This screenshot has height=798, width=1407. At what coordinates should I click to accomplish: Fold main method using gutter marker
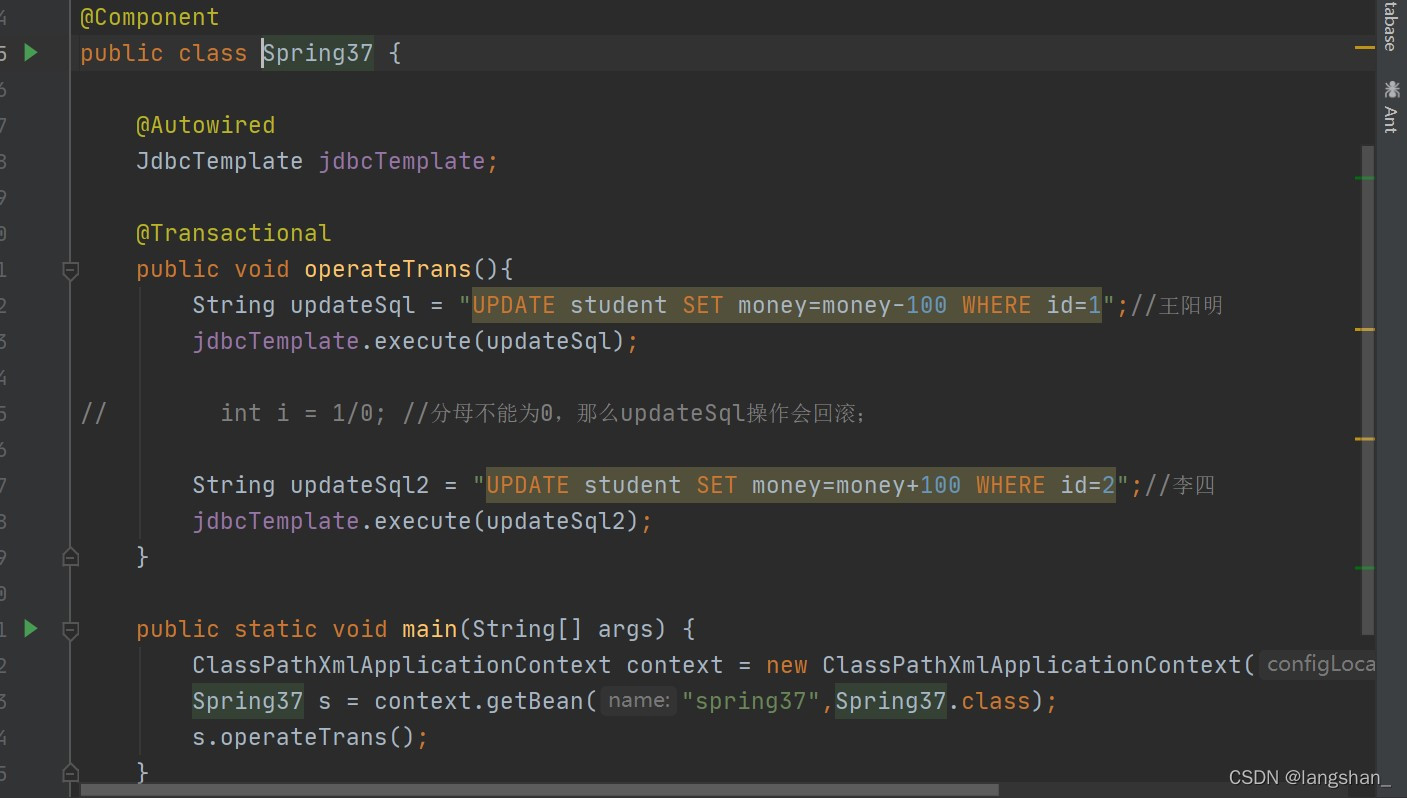[70, 629]
